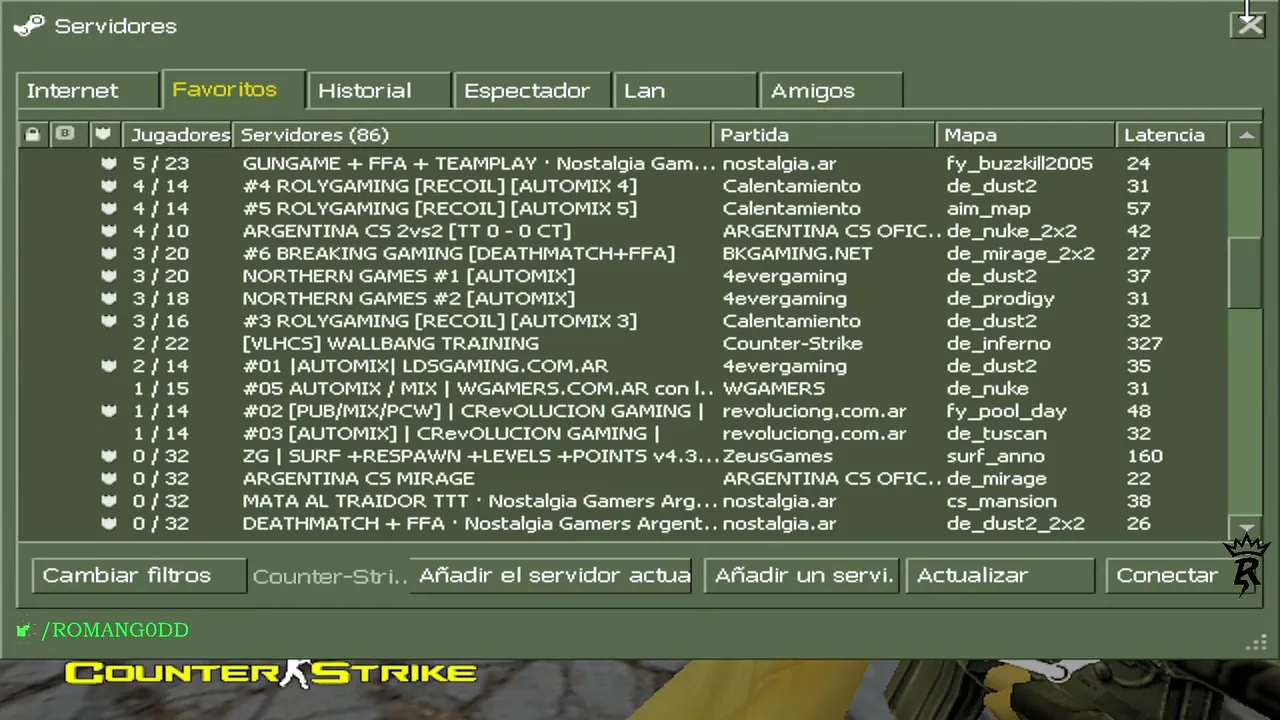
Task: Click the Counter-Strike game filter label
Action: tap(329, 576)
